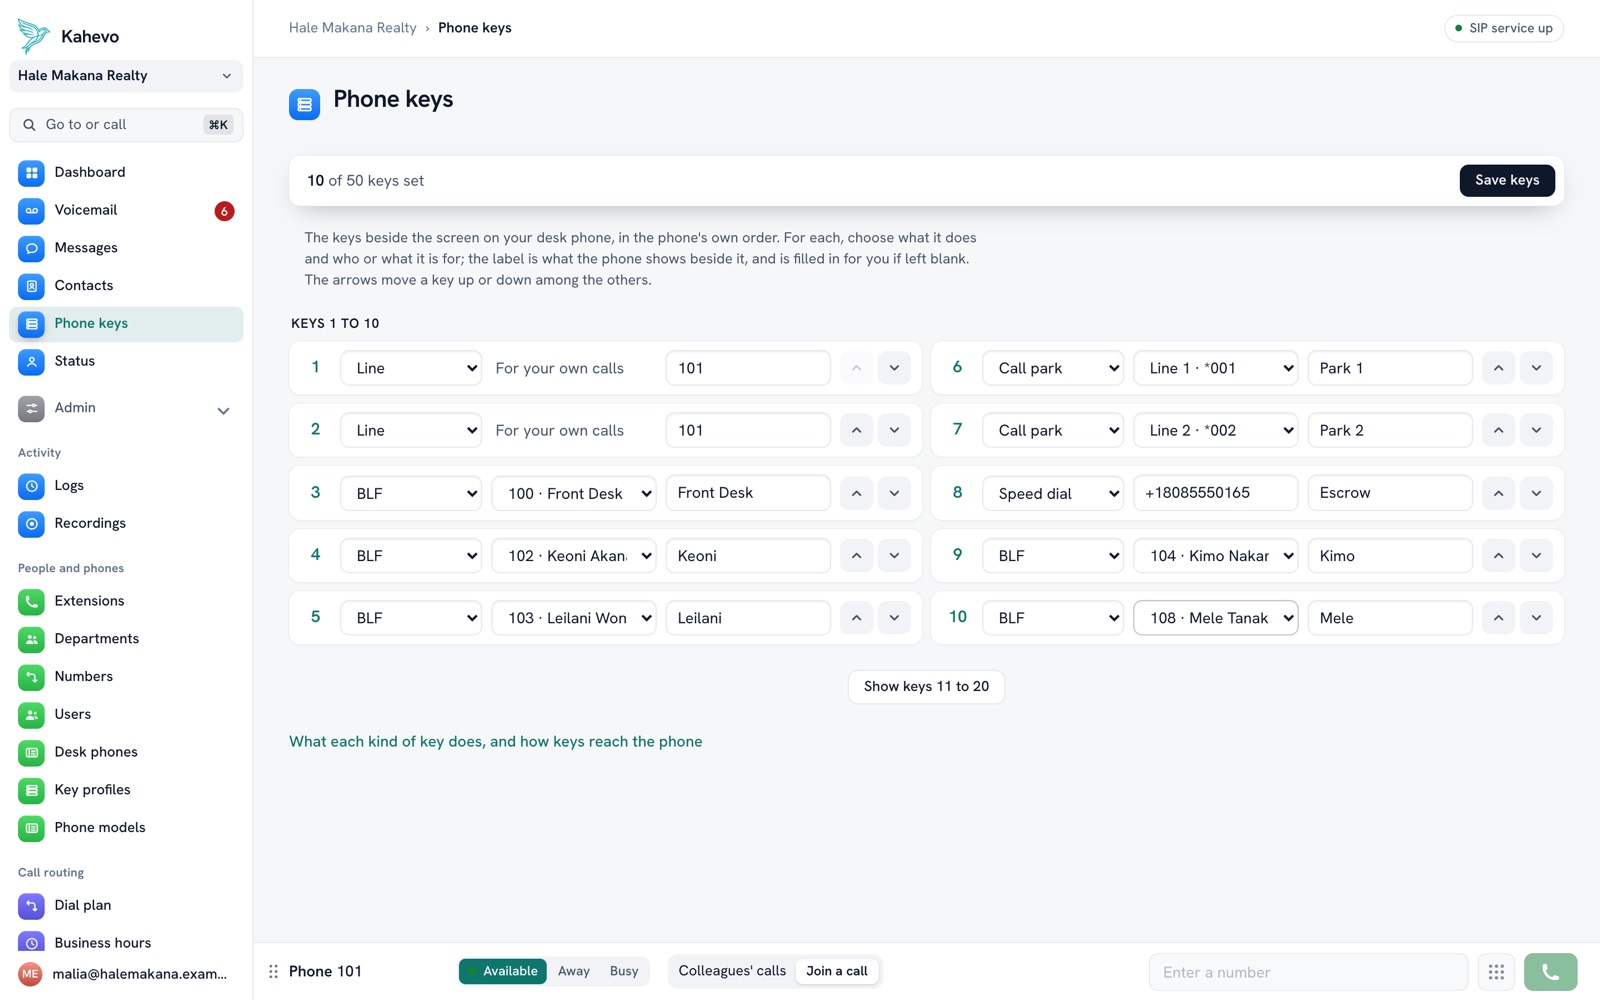Move key 10 Mele down
The width and height of the screenshot is (1600, 1000).
point(1536,618)
